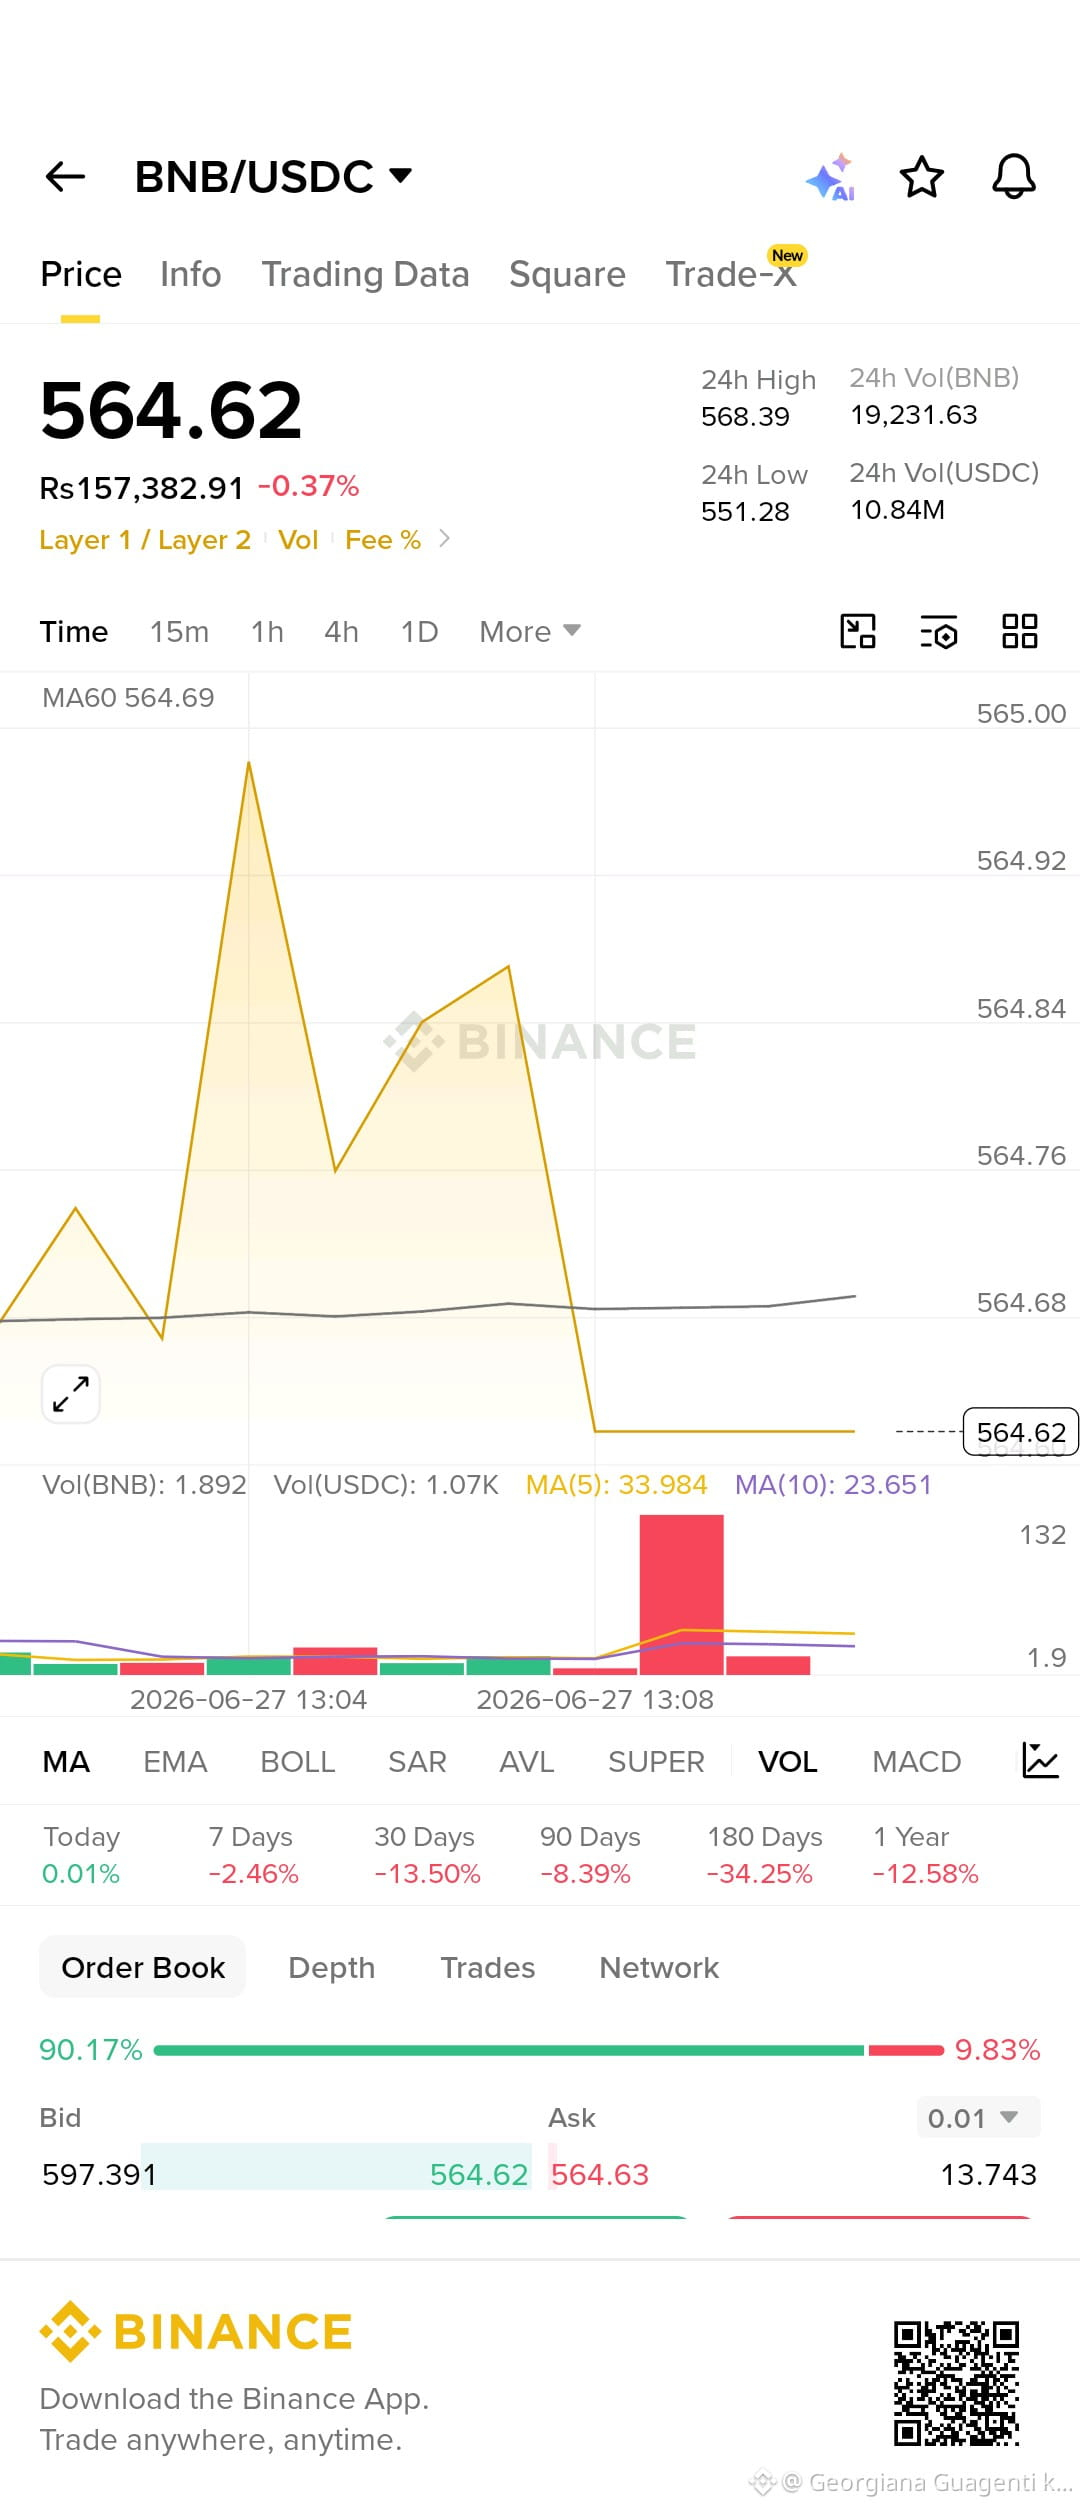Toggle the VOL indicator

[788, 1762]
